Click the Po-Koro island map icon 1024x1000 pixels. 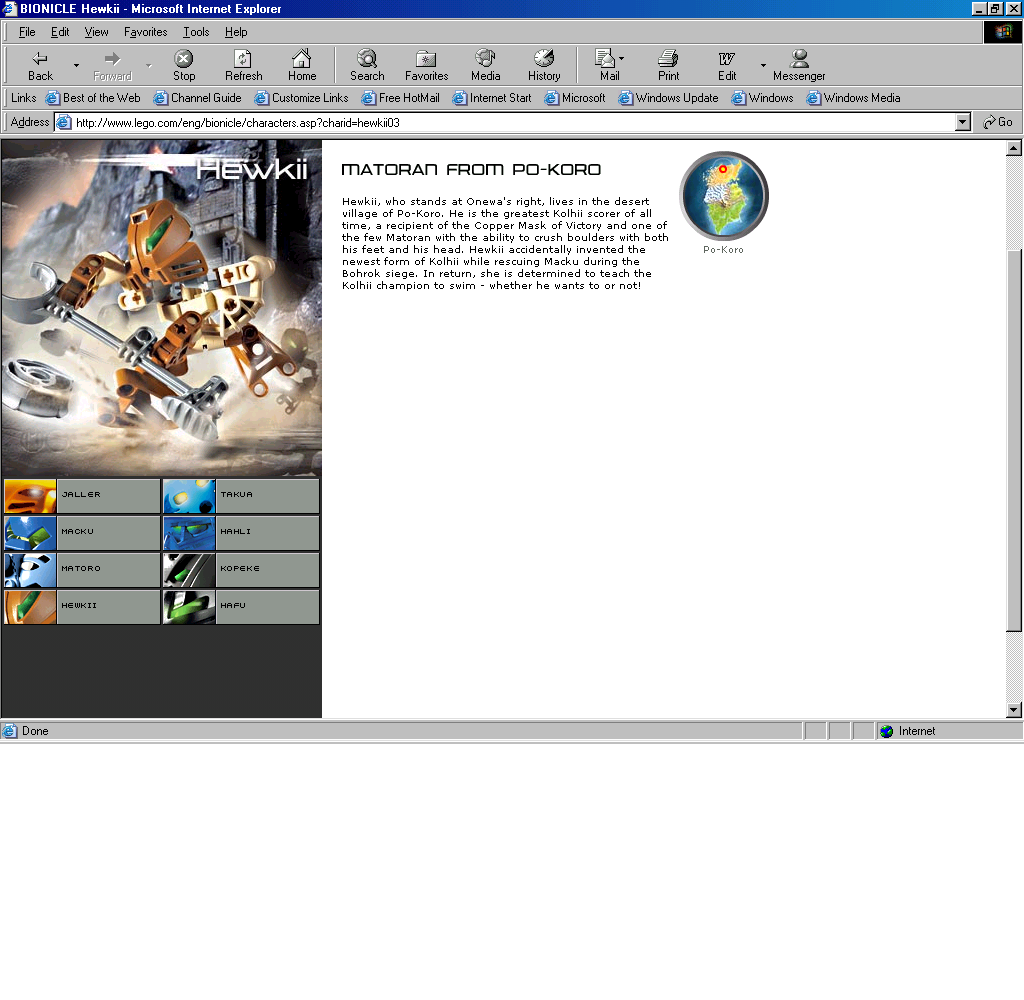[724, 196]
